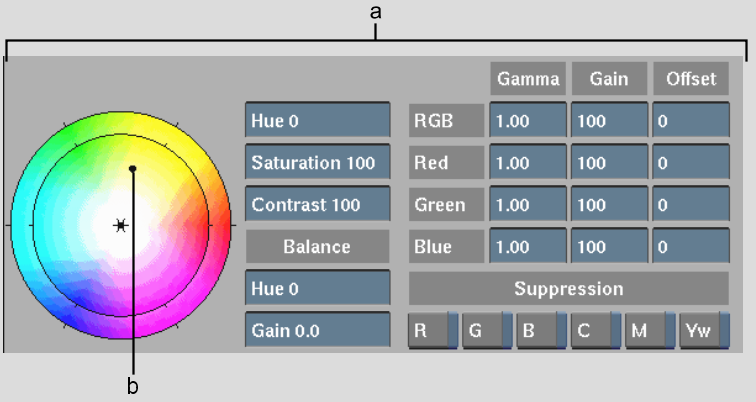Enable yellow suppression Yw button
This screenshot has width=756, height=402.
(703, 330)
